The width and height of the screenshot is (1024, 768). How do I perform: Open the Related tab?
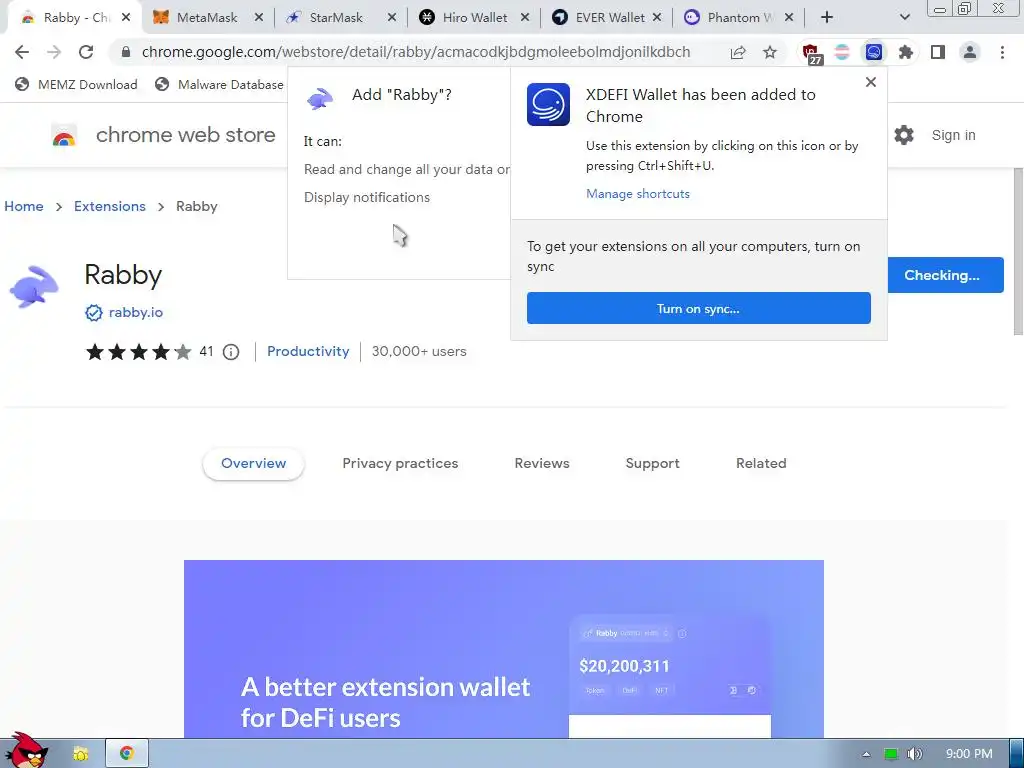[x=761, y=464]
